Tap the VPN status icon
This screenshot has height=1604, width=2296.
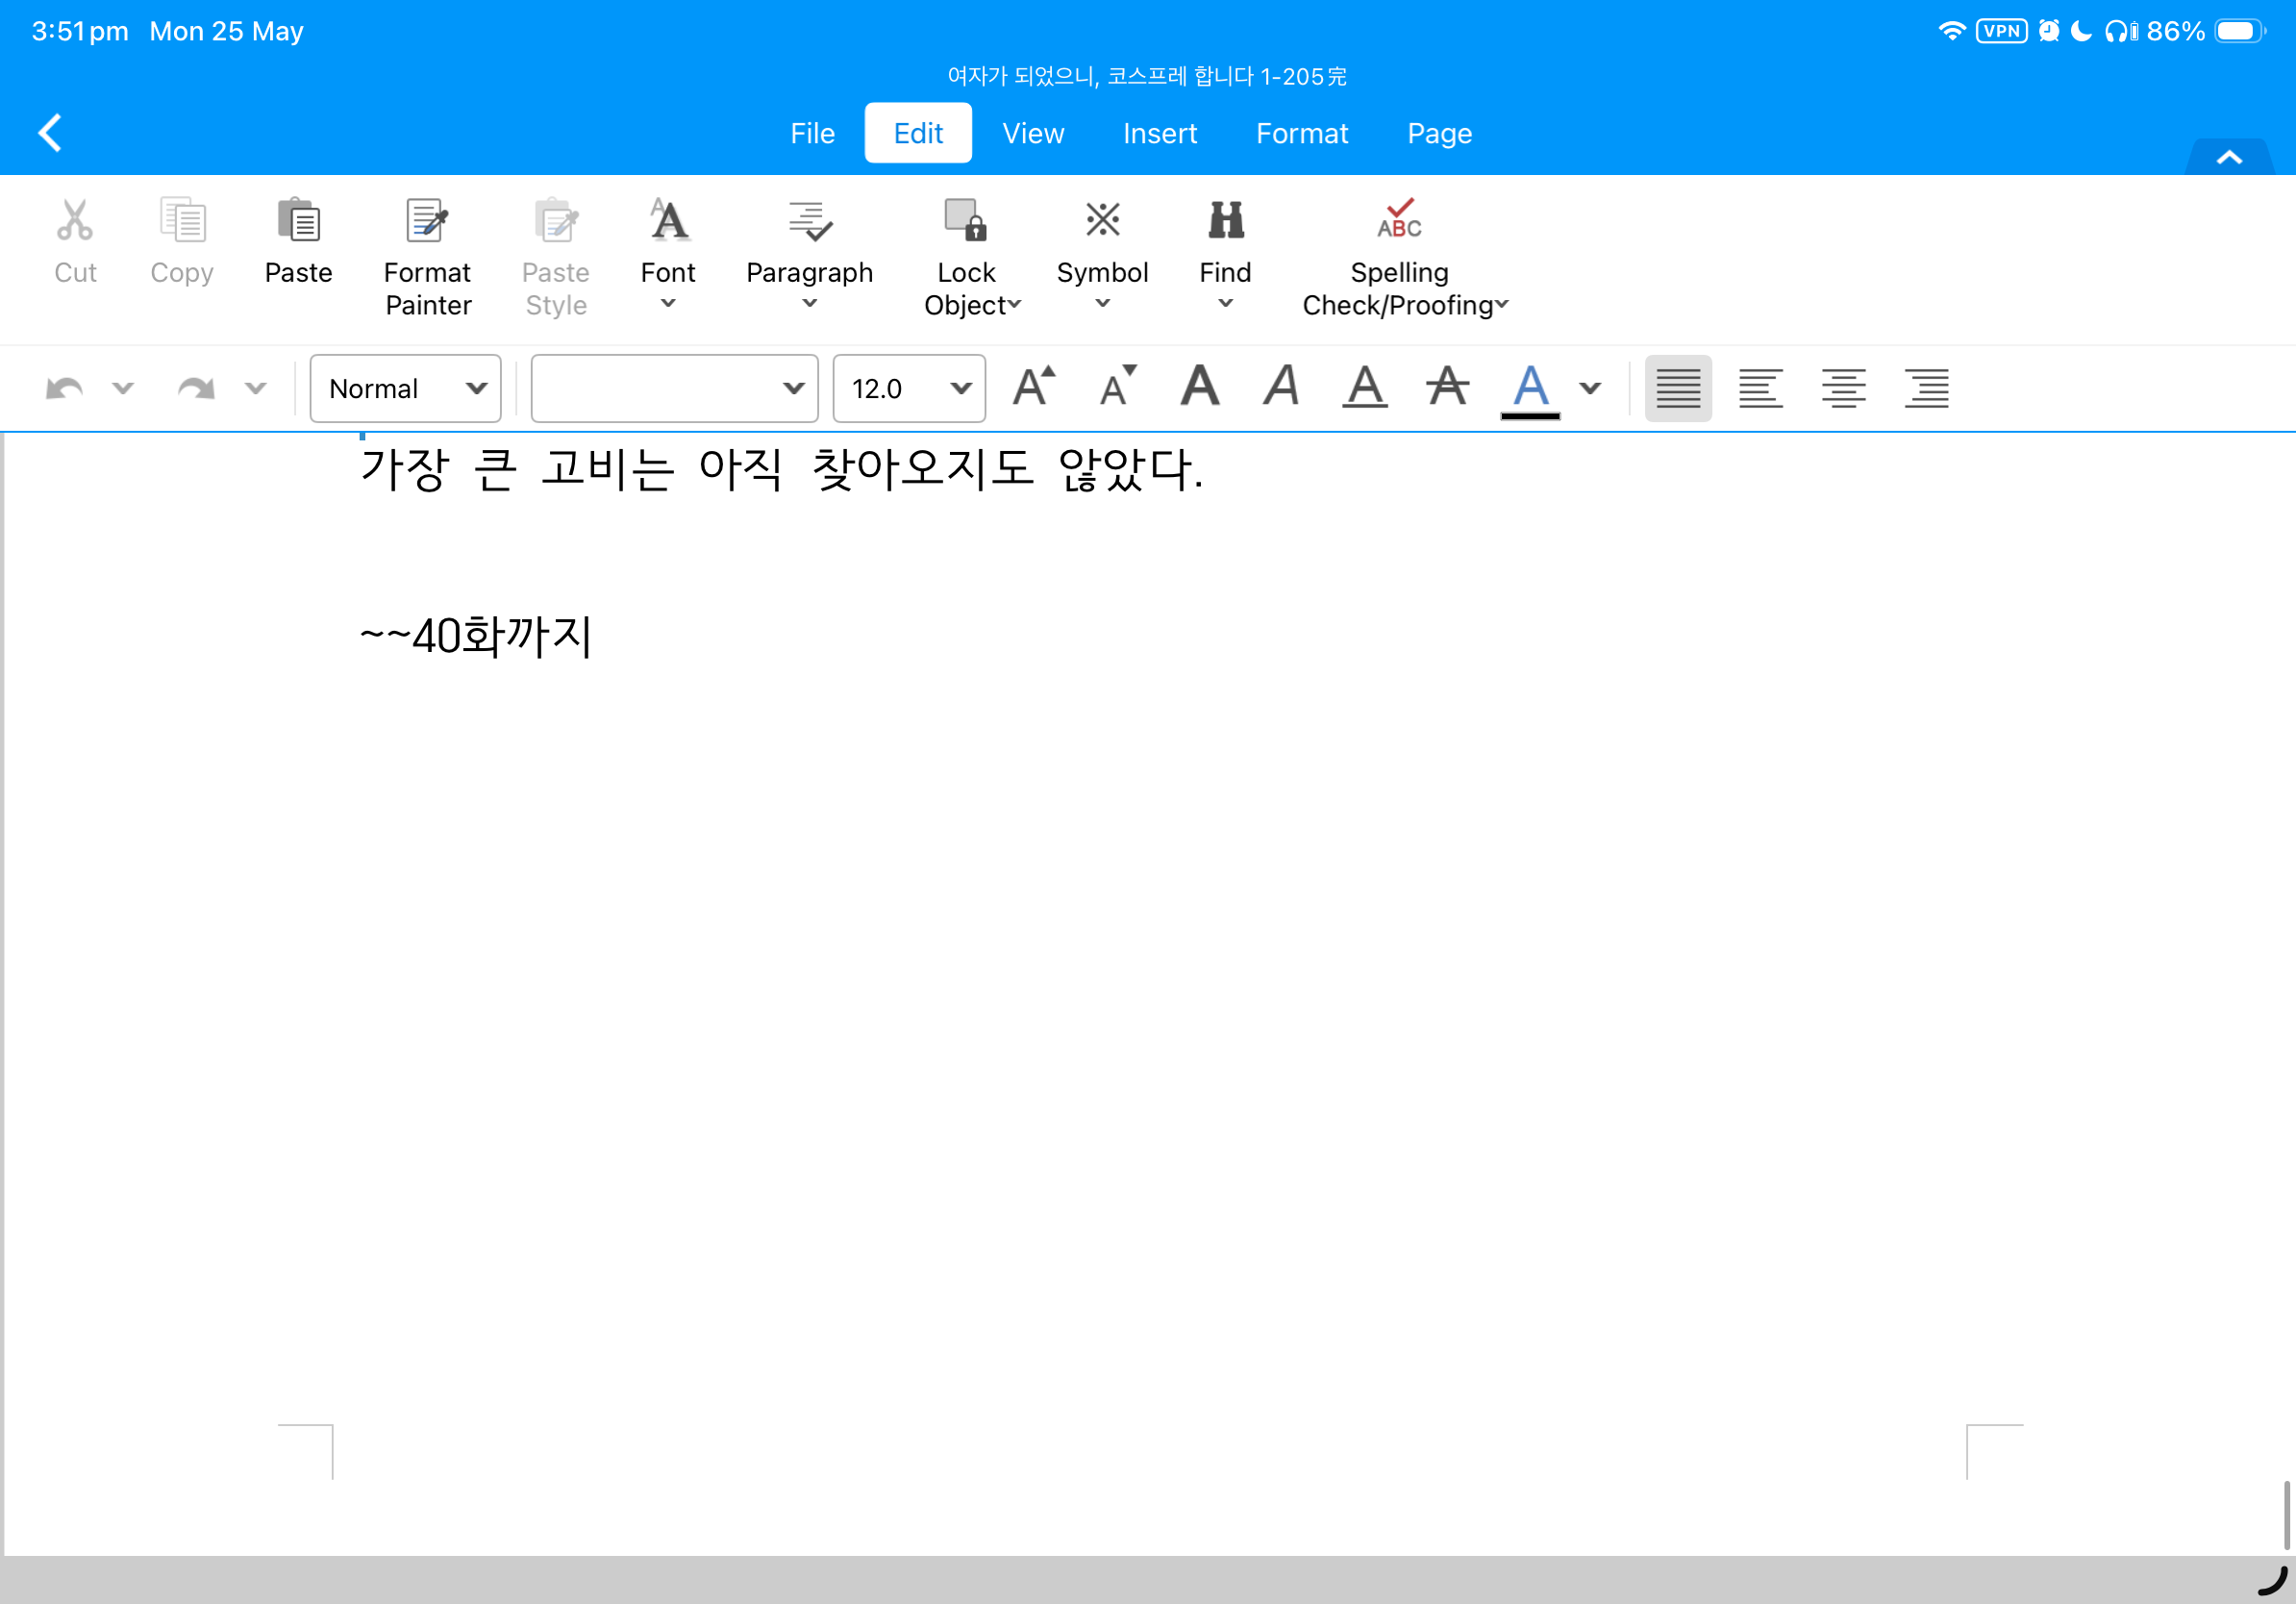(2001, 31)
